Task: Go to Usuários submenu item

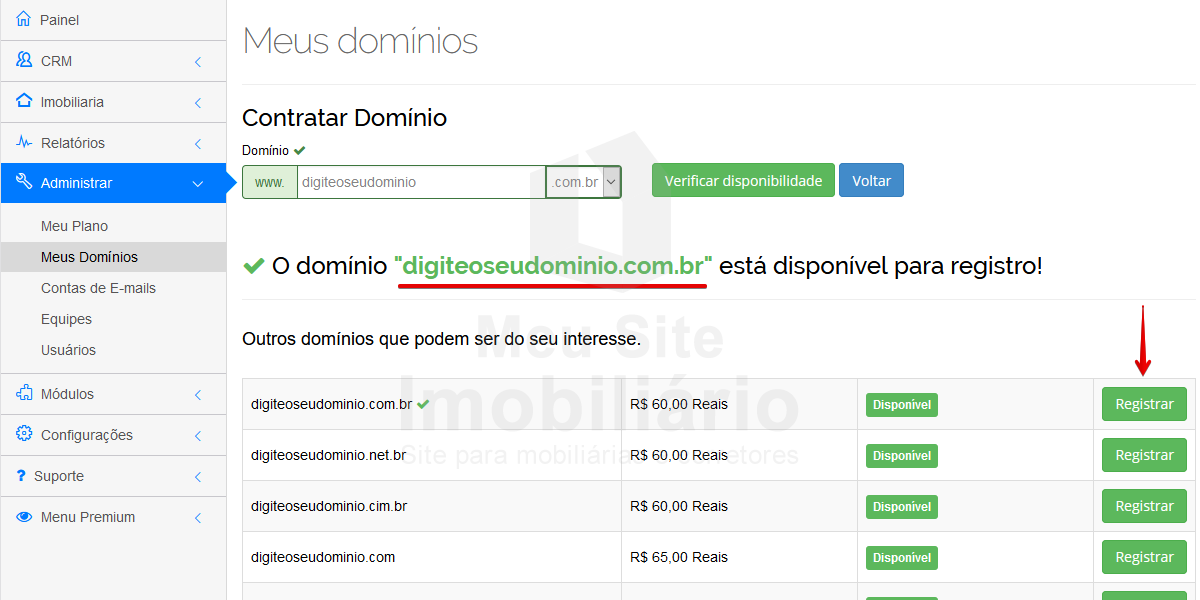Action: [x=68, y=350]
